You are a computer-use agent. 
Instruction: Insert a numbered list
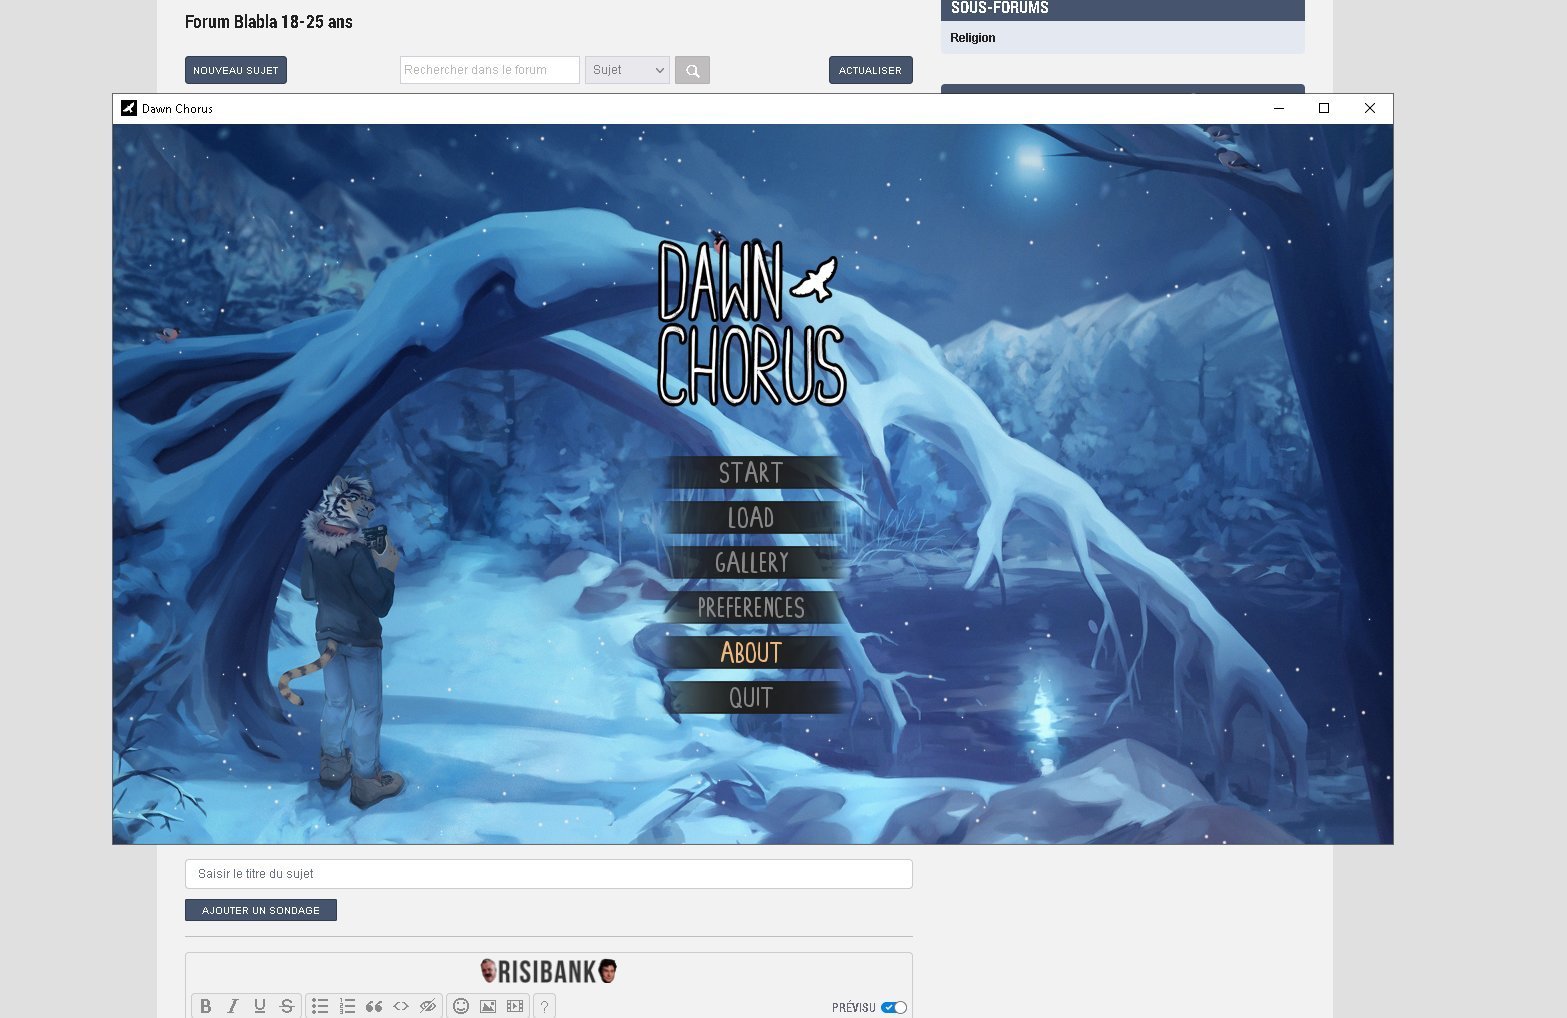pos(347,1006)
